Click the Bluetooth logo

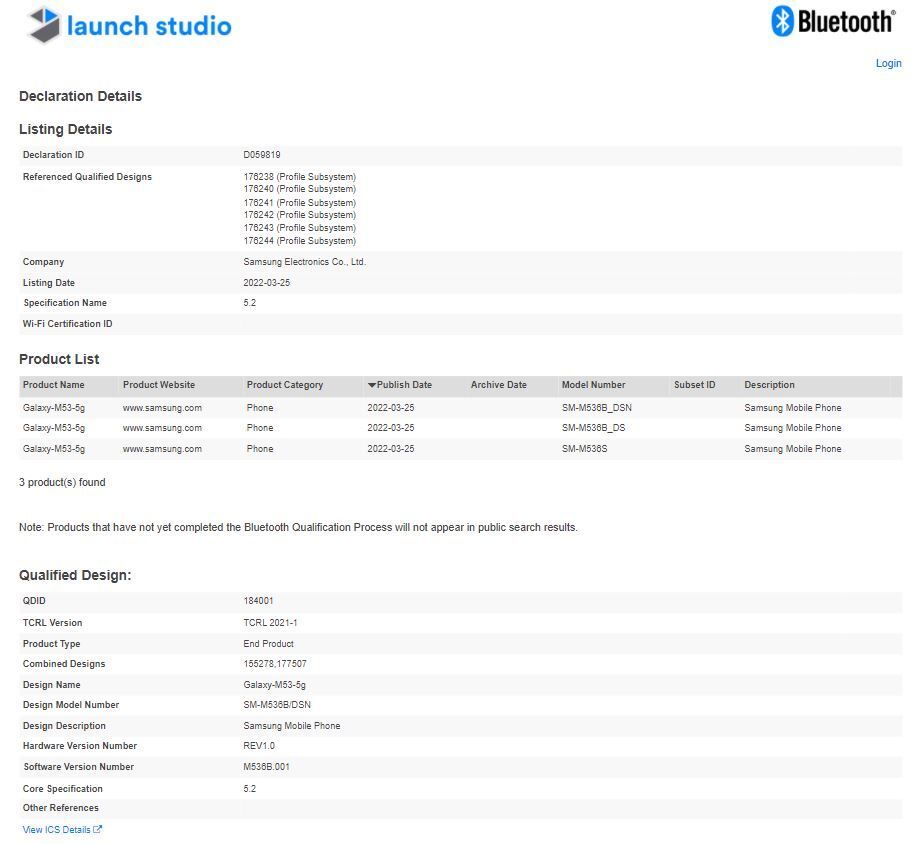click(833, 22)
